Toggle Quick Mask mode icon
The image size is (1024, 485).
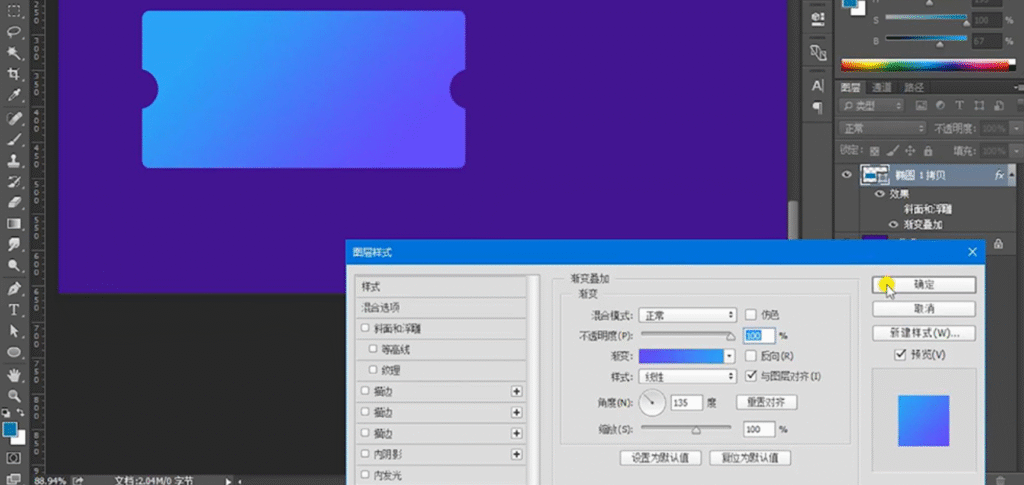coord(14,458)
